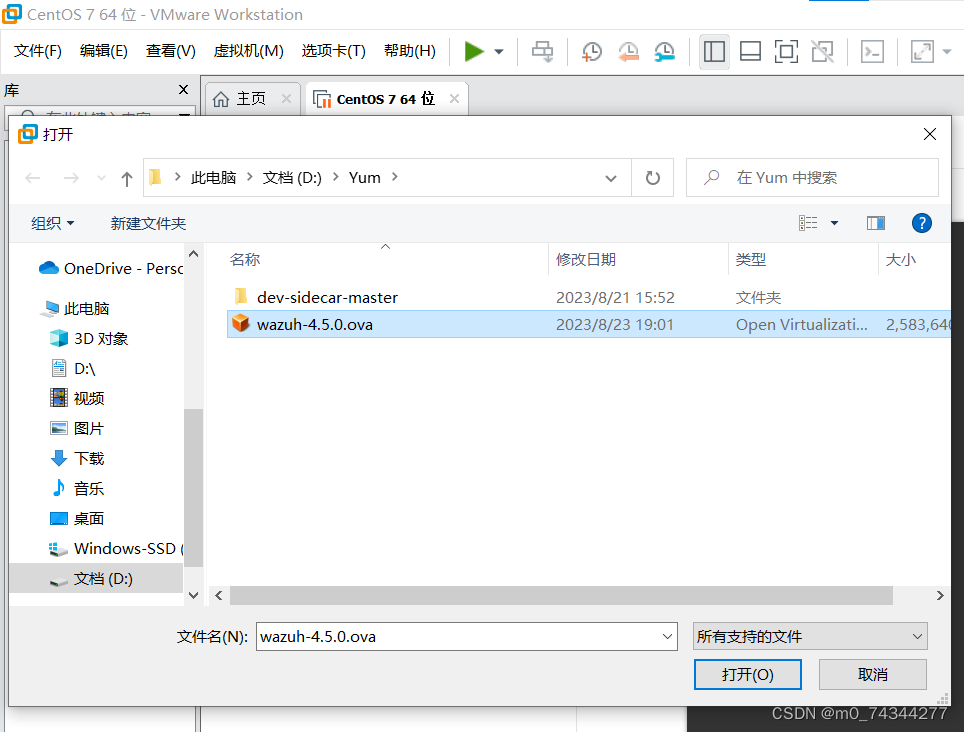Select Windows-SSD drive in navigation pane
964x732 pixels.
[x=115, y=548]
